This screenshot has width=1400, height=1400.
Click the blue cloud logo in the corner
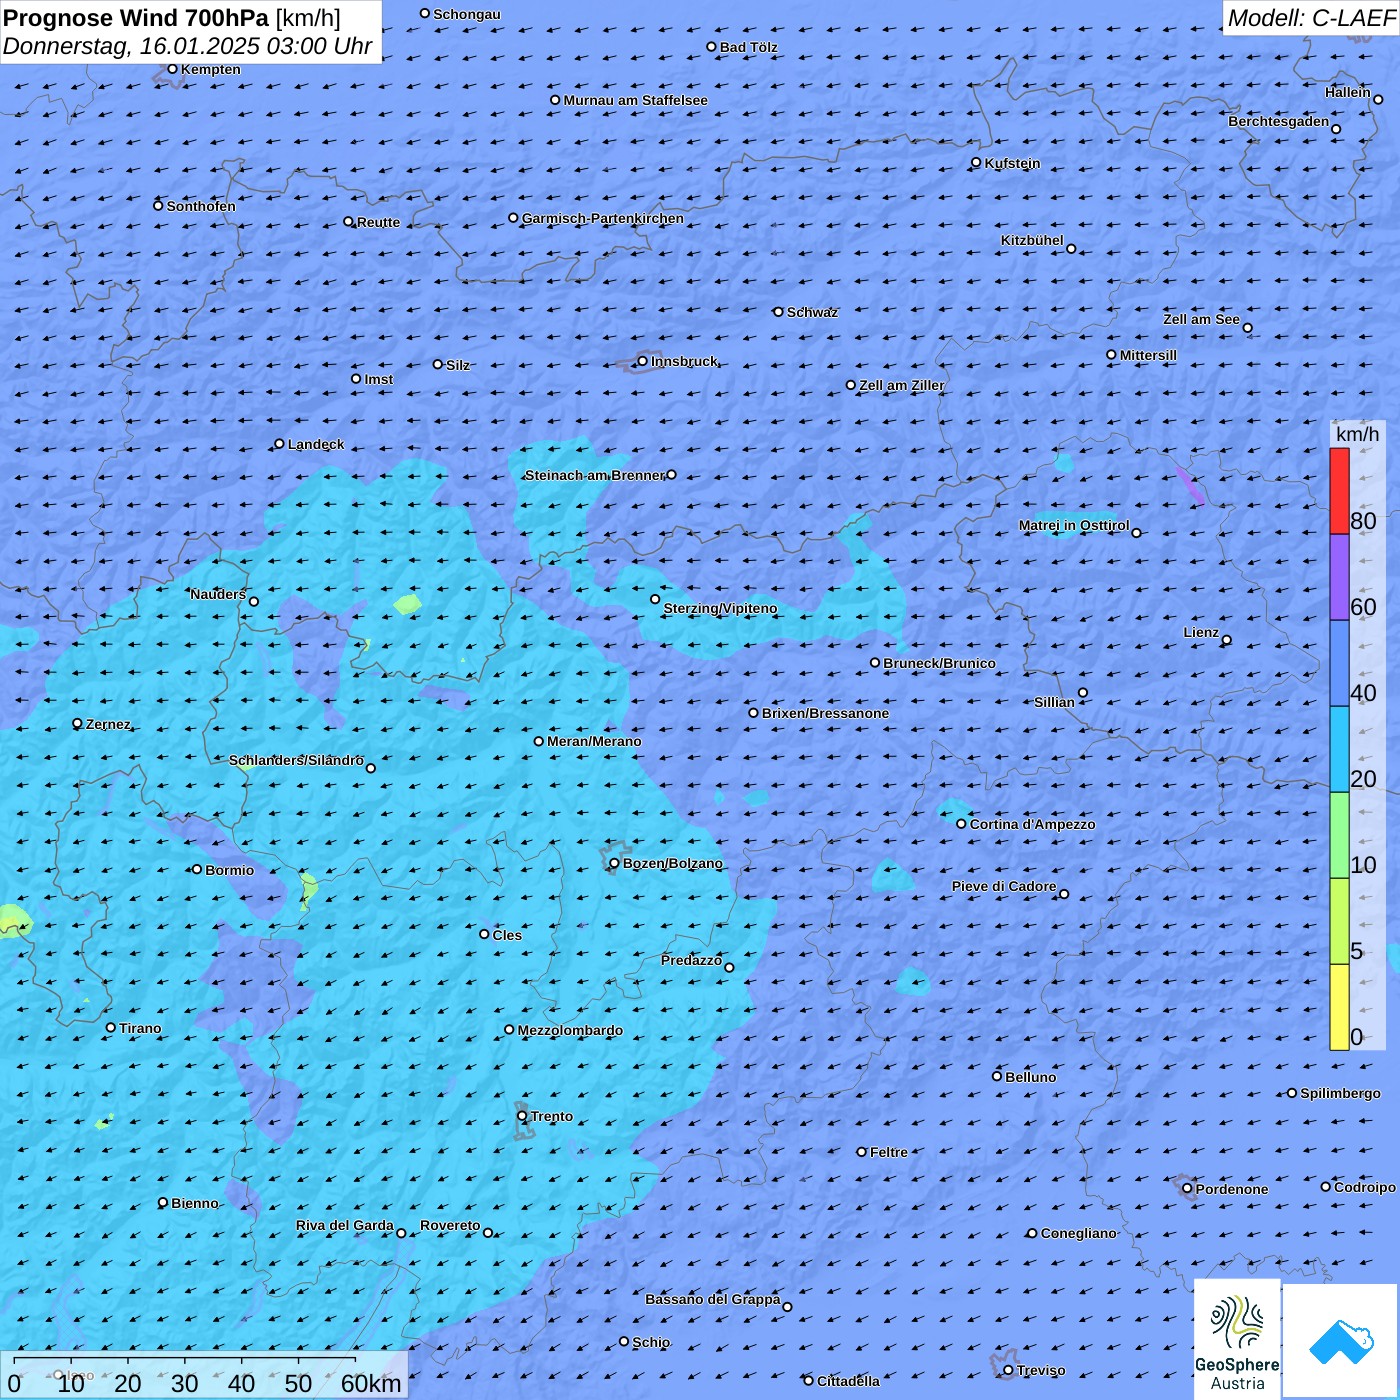1340,1340
